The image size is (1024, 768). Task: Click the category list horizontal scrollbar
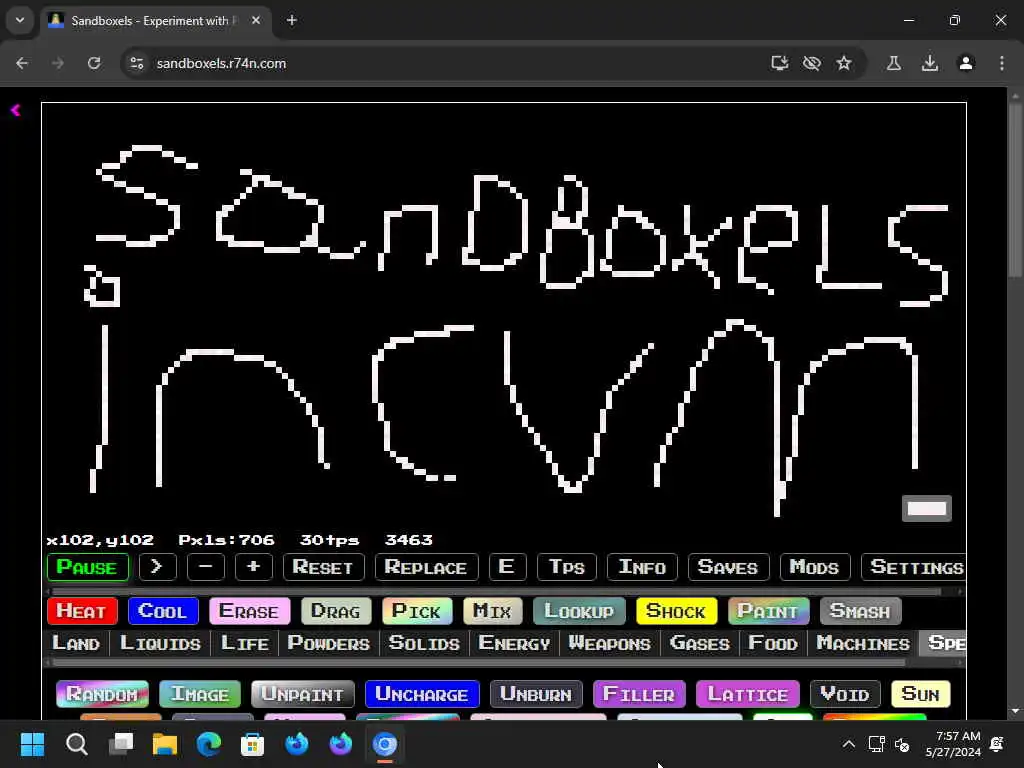[x=478, y=662]
